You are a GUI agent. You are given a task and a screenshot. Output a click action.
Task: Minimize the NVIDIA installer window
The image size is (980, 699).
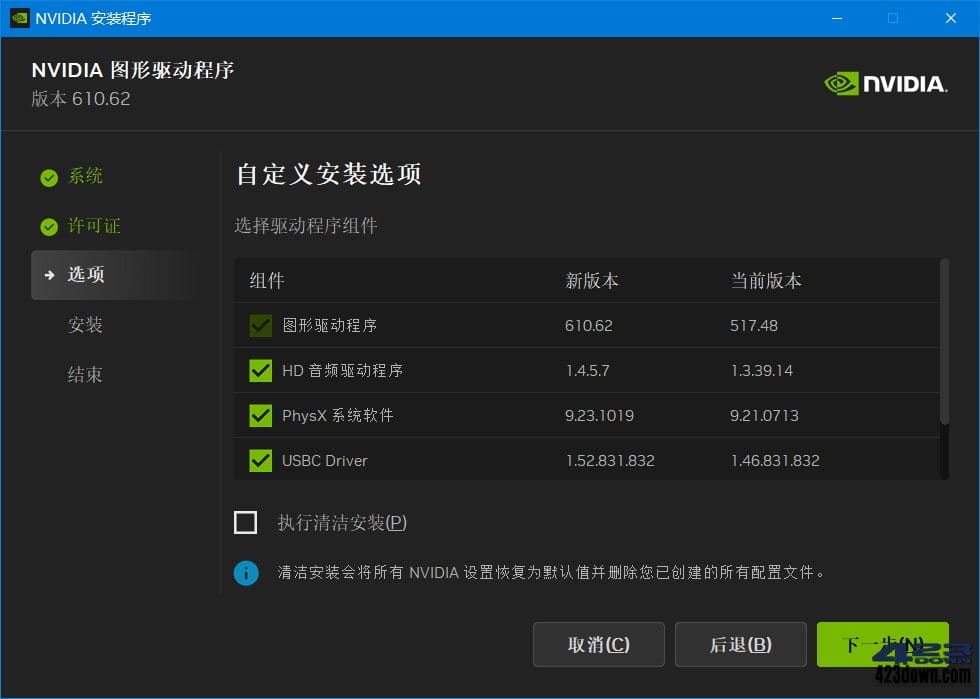[x=837, y=18]
